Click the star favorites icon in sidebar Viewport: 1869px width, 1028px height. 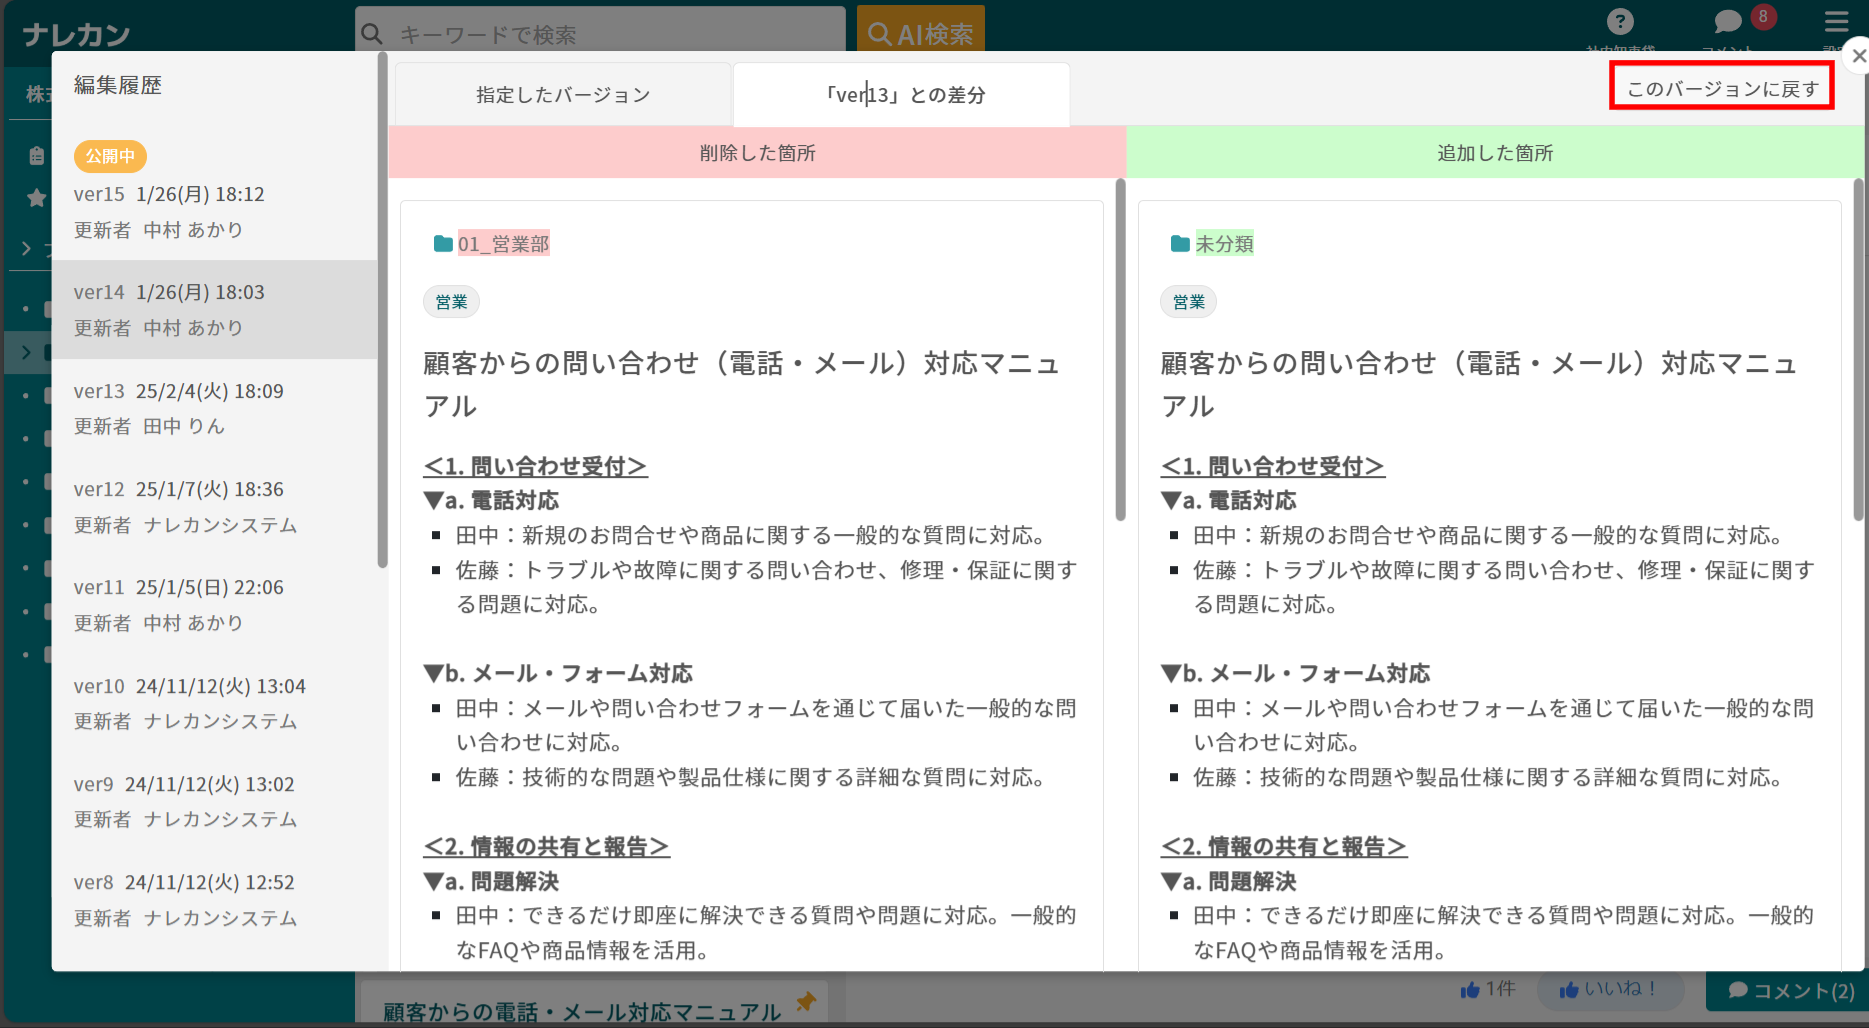tap(36, 198)
